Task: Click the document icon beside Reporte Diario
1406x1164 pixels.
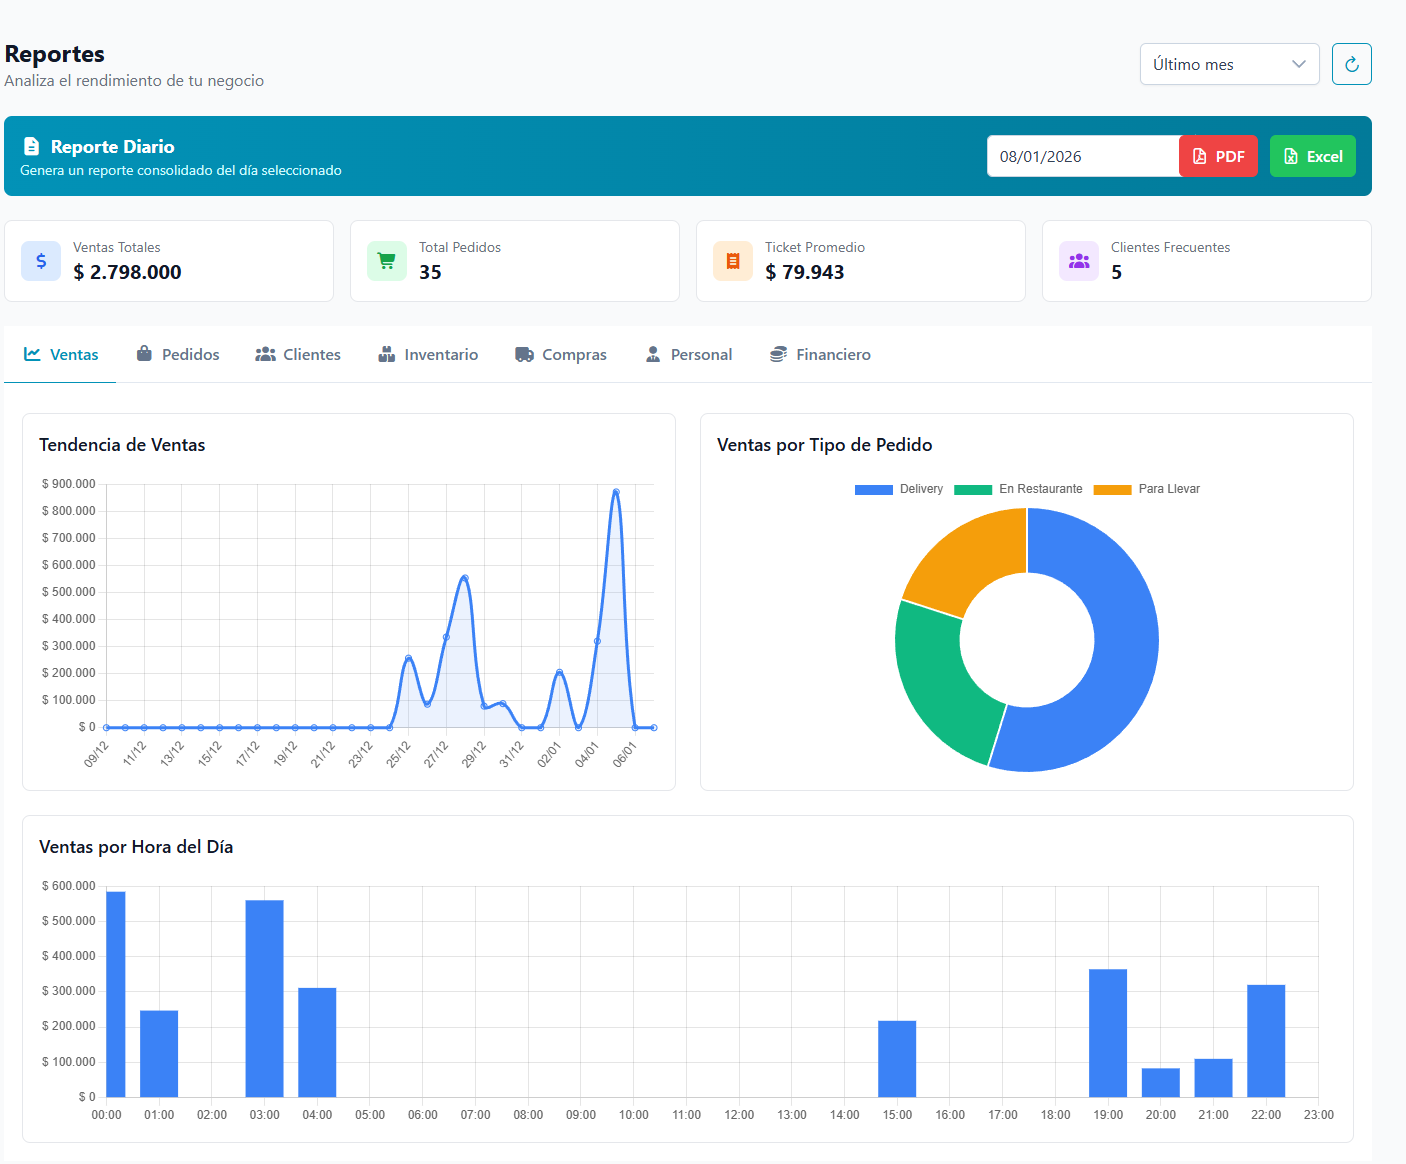Action: point(32,147)
